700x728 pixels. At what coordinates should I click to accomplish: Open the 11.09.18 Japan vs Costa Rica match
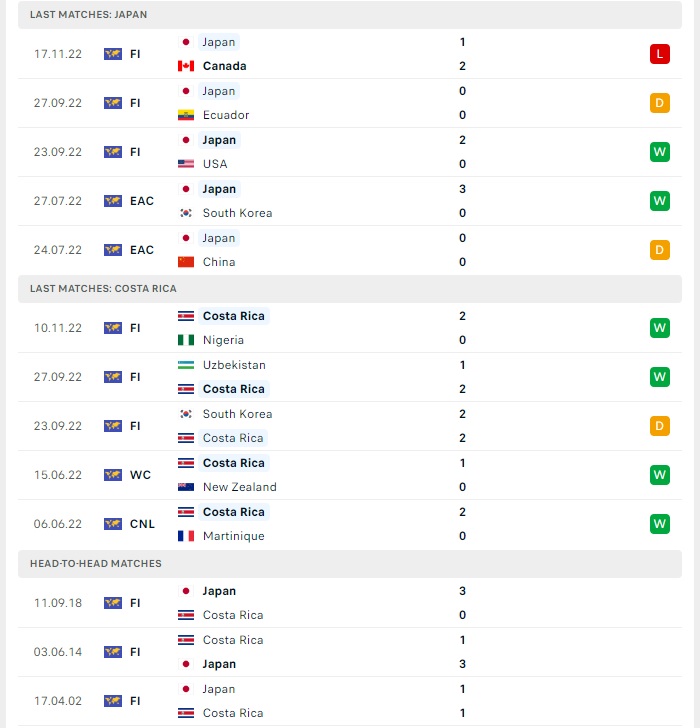click(350, 603)
